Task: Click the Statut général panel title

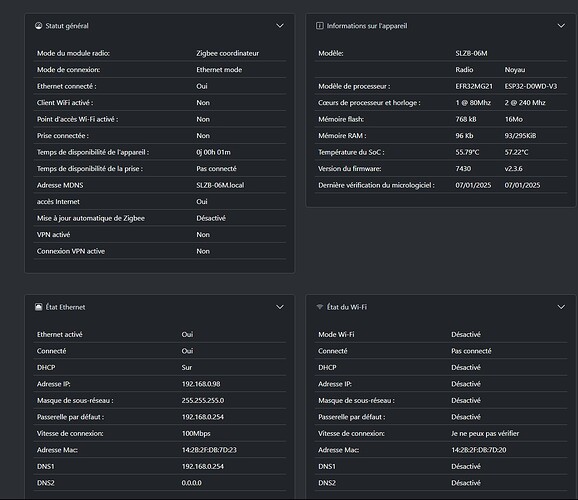Action: (x=67, y=26)
